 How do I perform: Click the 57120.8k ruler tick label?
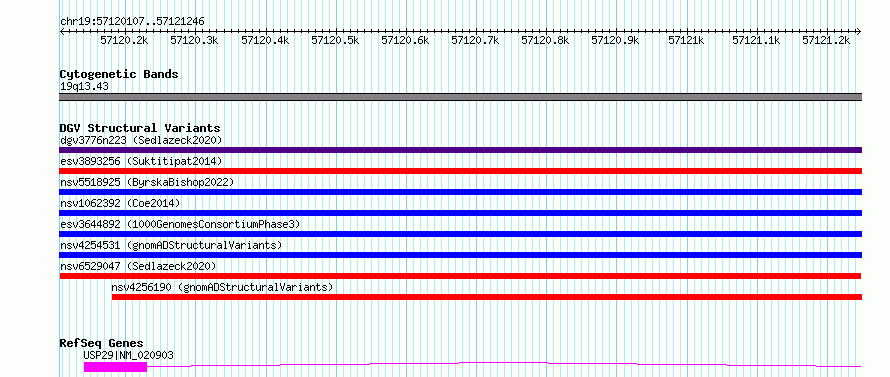[545, 40]
